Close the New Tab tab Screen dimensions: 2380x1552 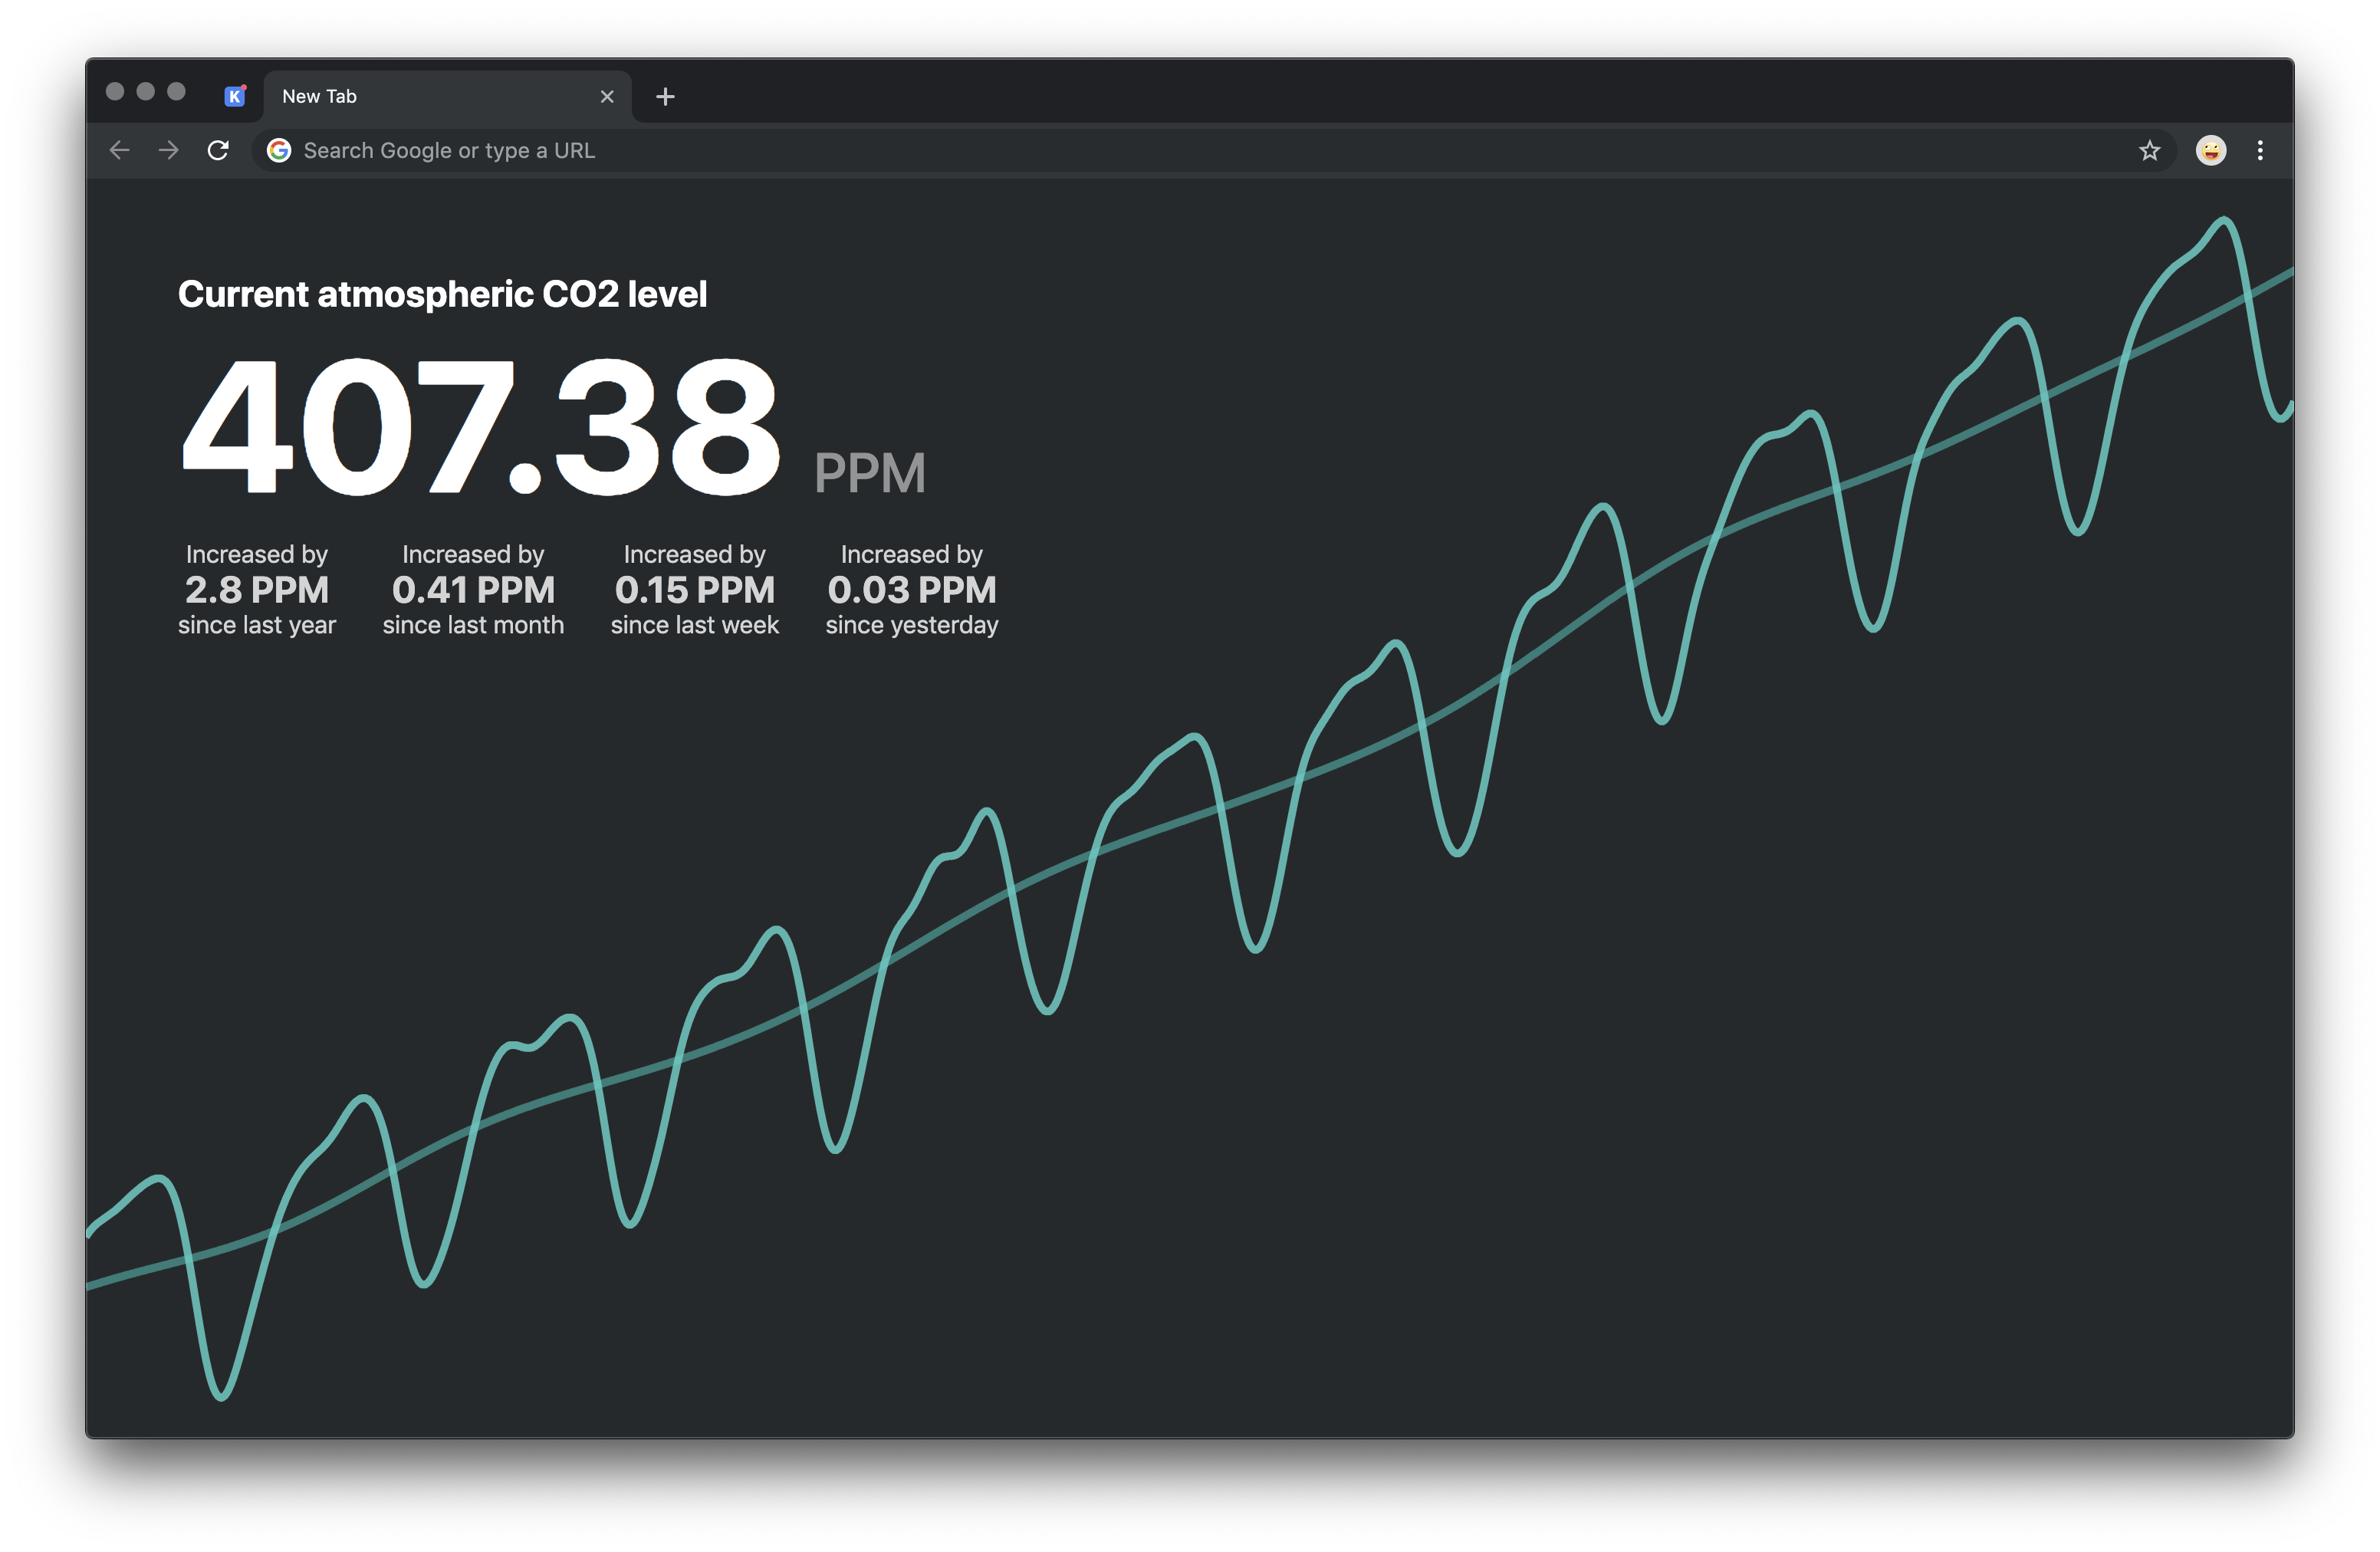[x=607, y=96]
